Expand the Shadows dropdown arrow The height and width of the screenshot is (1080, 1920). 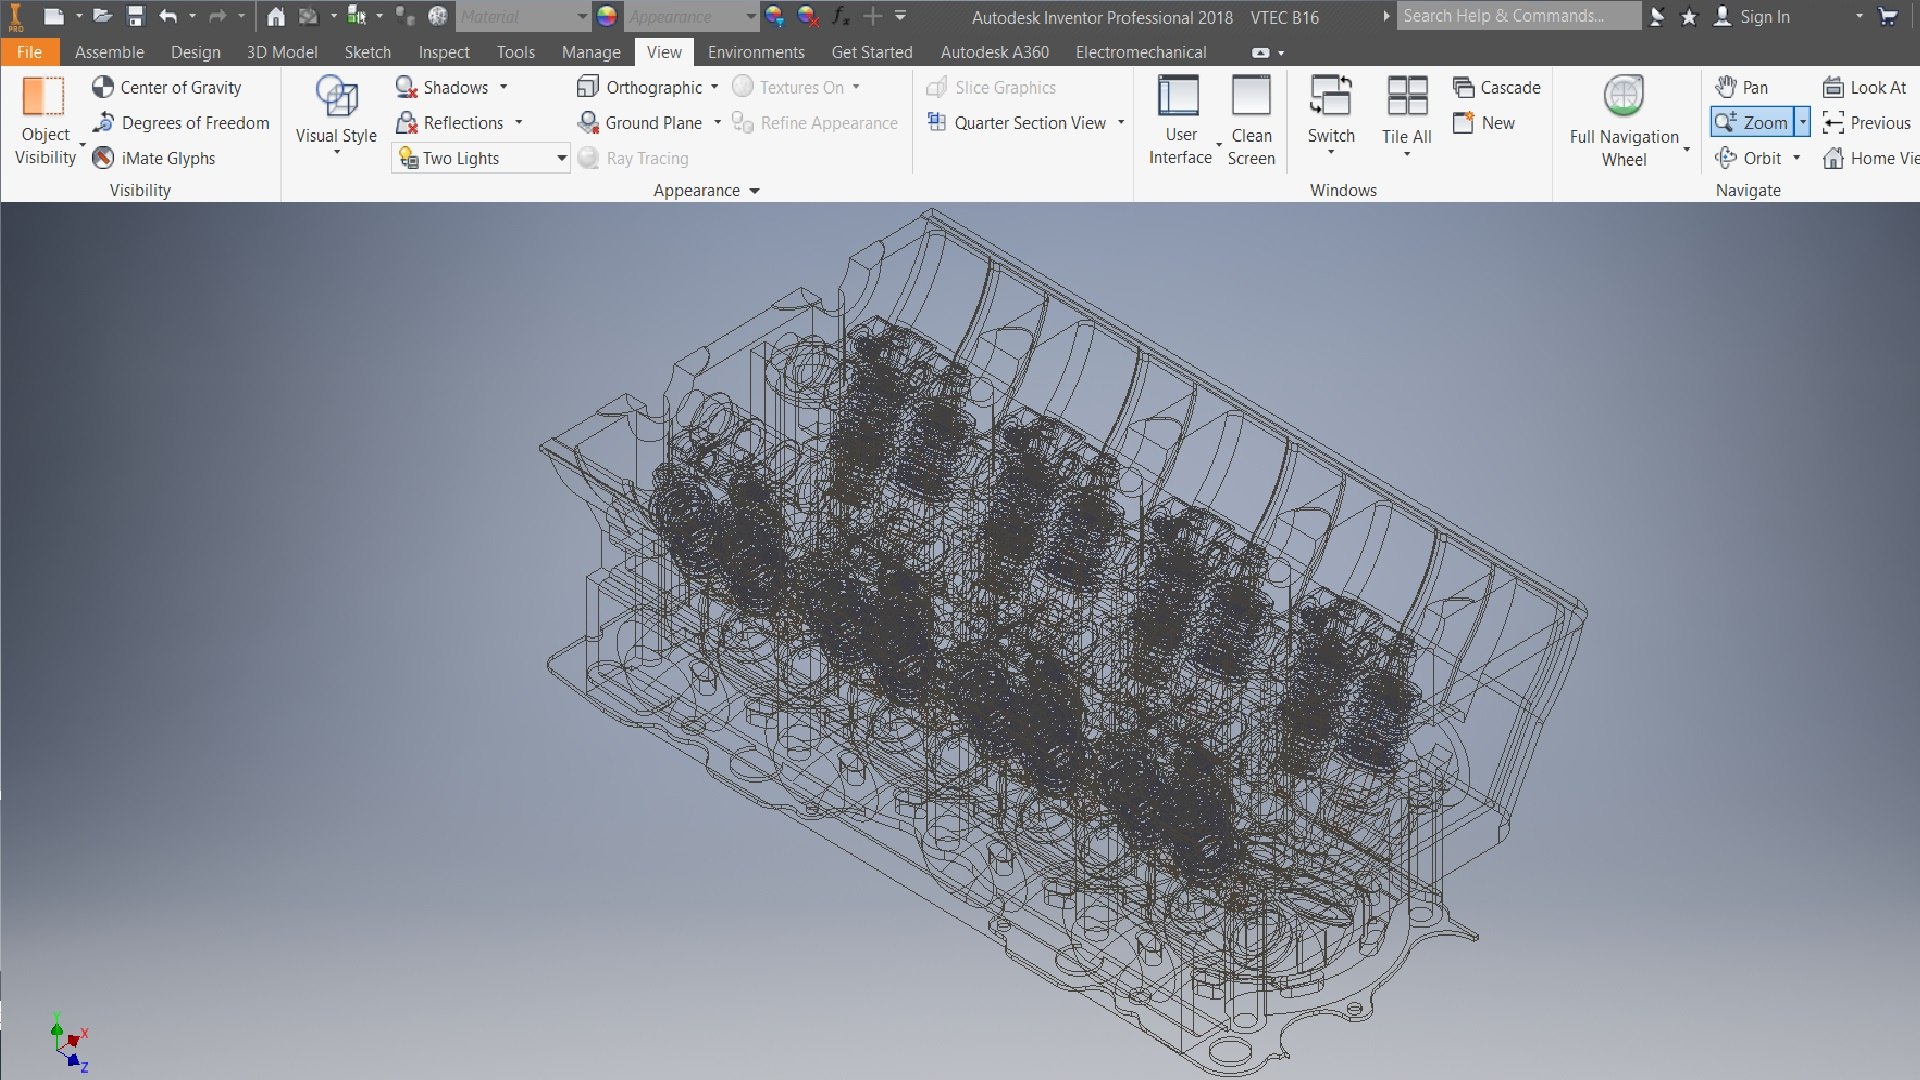click(503, 87)
